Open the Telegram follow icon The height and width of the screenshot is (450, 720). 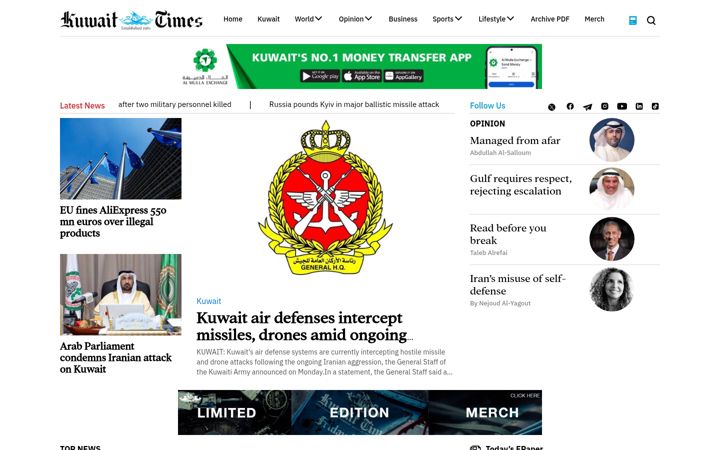tap(587, 107)
